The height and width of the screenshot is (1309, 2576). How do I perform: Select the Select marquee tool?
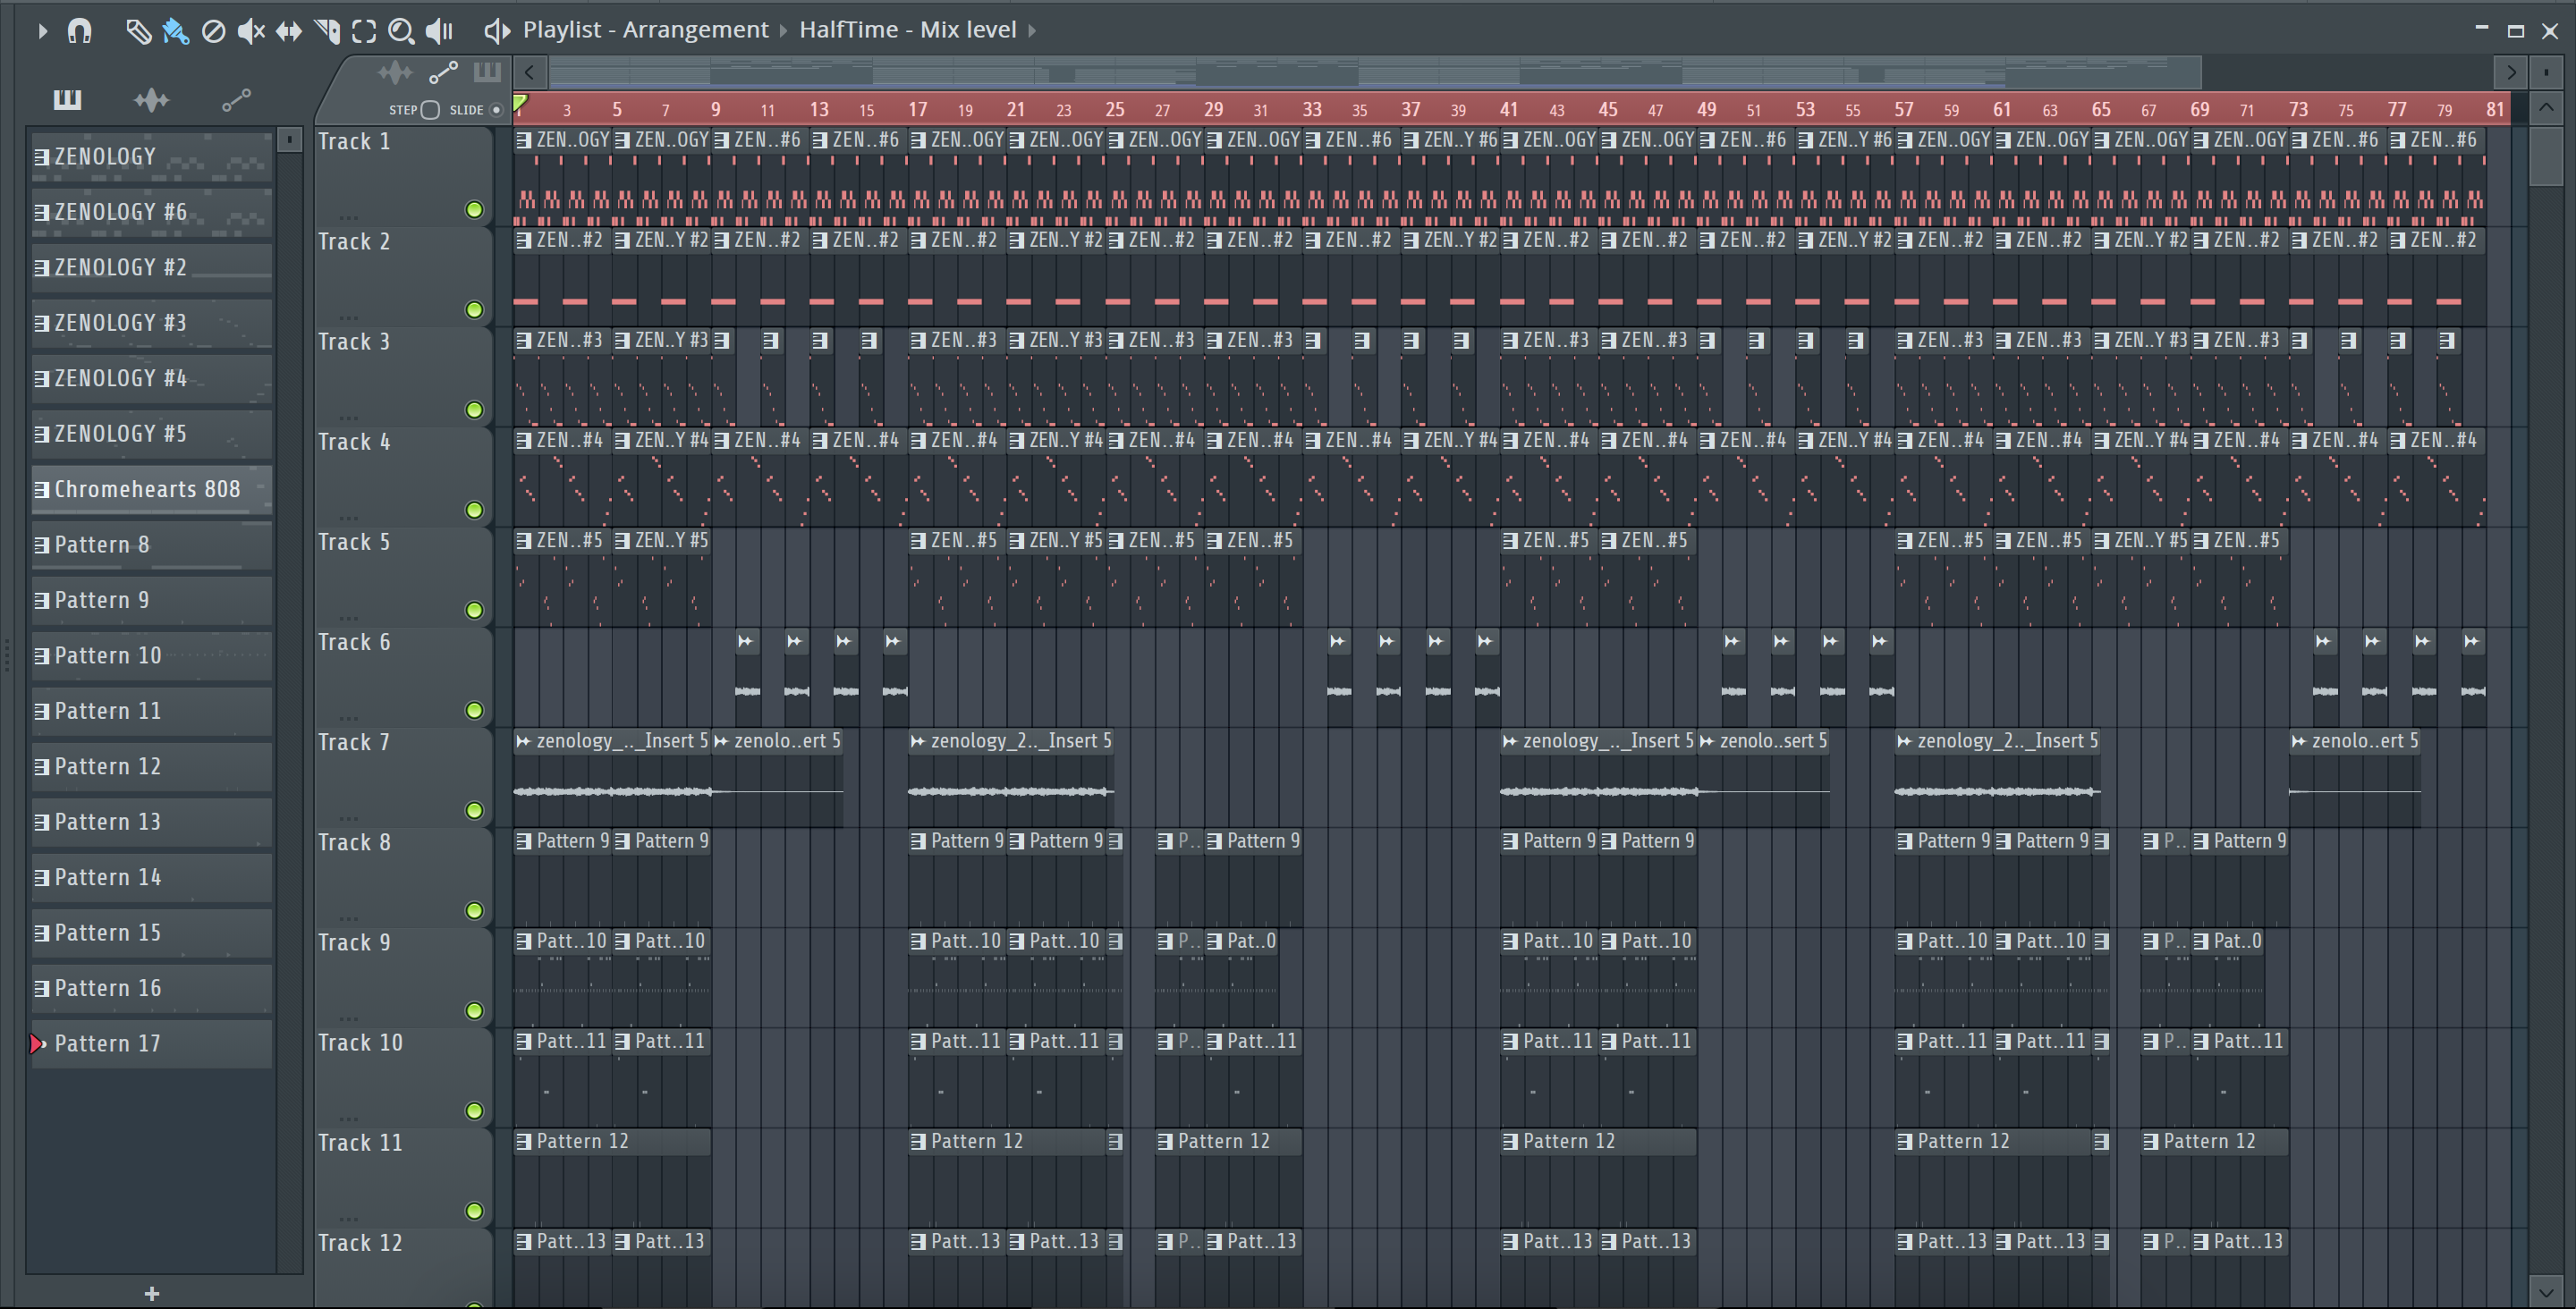click(x=364, y=31)
